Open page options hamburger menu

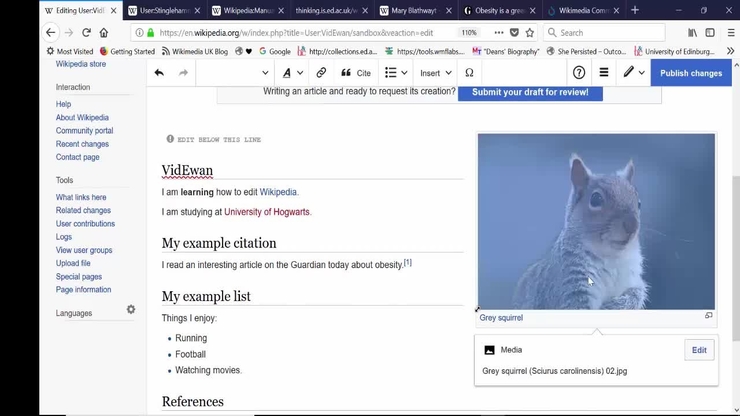tap(604, 72)
